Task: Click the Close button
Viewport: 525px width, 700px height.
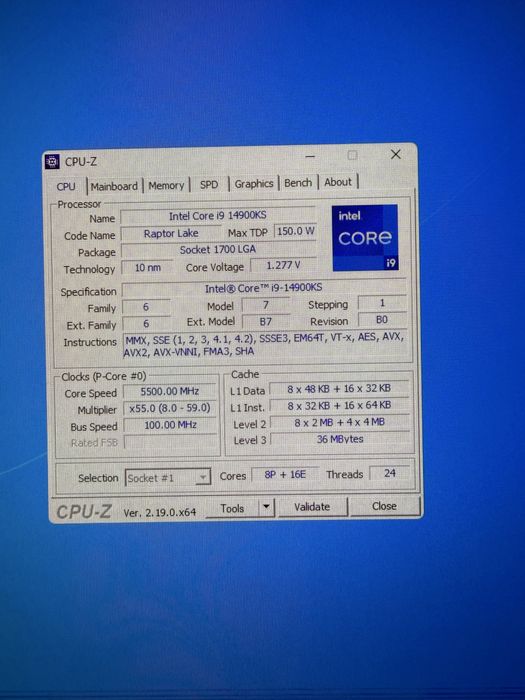Action: 384,506
